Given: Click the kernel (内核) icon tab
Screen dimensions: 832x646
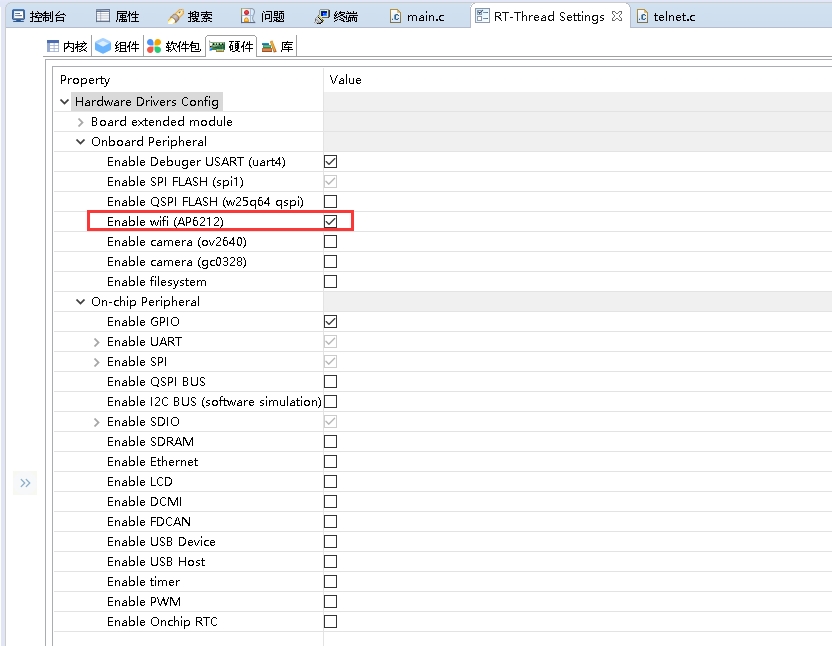Looking at the screenshot, I should click(x=54, y=46).
